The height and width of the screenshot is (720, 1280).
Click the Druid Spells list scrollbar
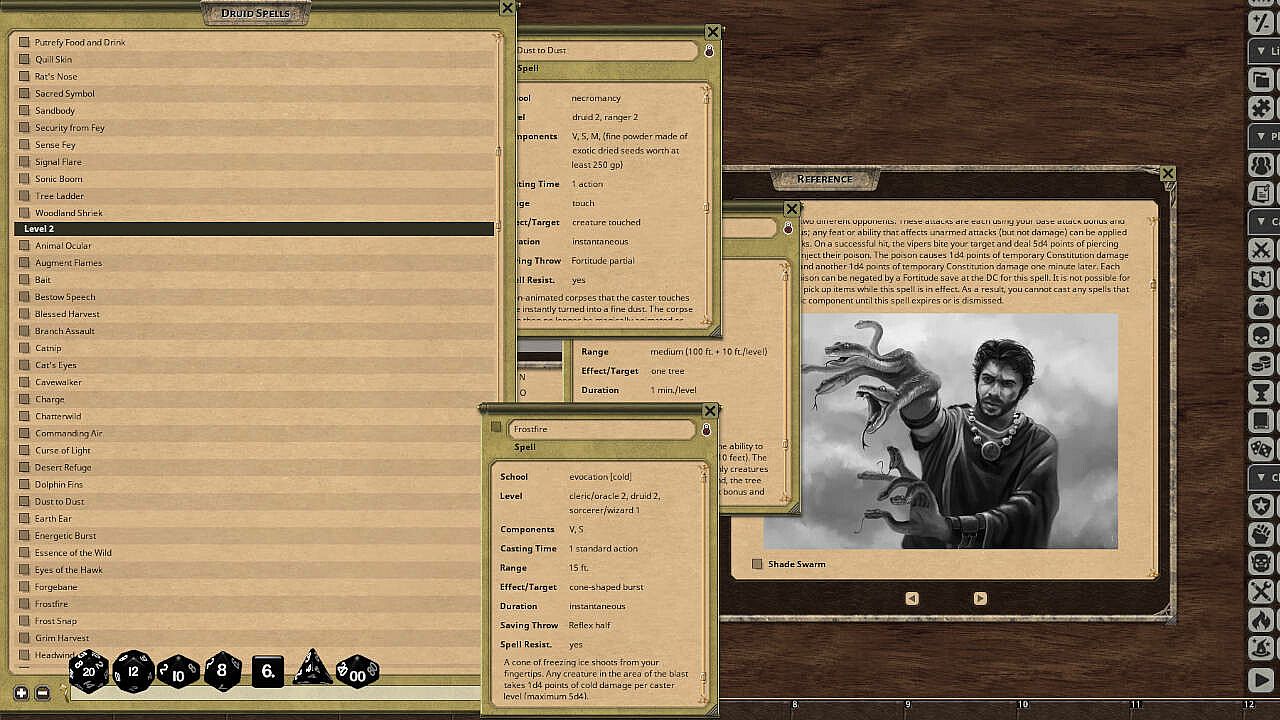[498, 152]
